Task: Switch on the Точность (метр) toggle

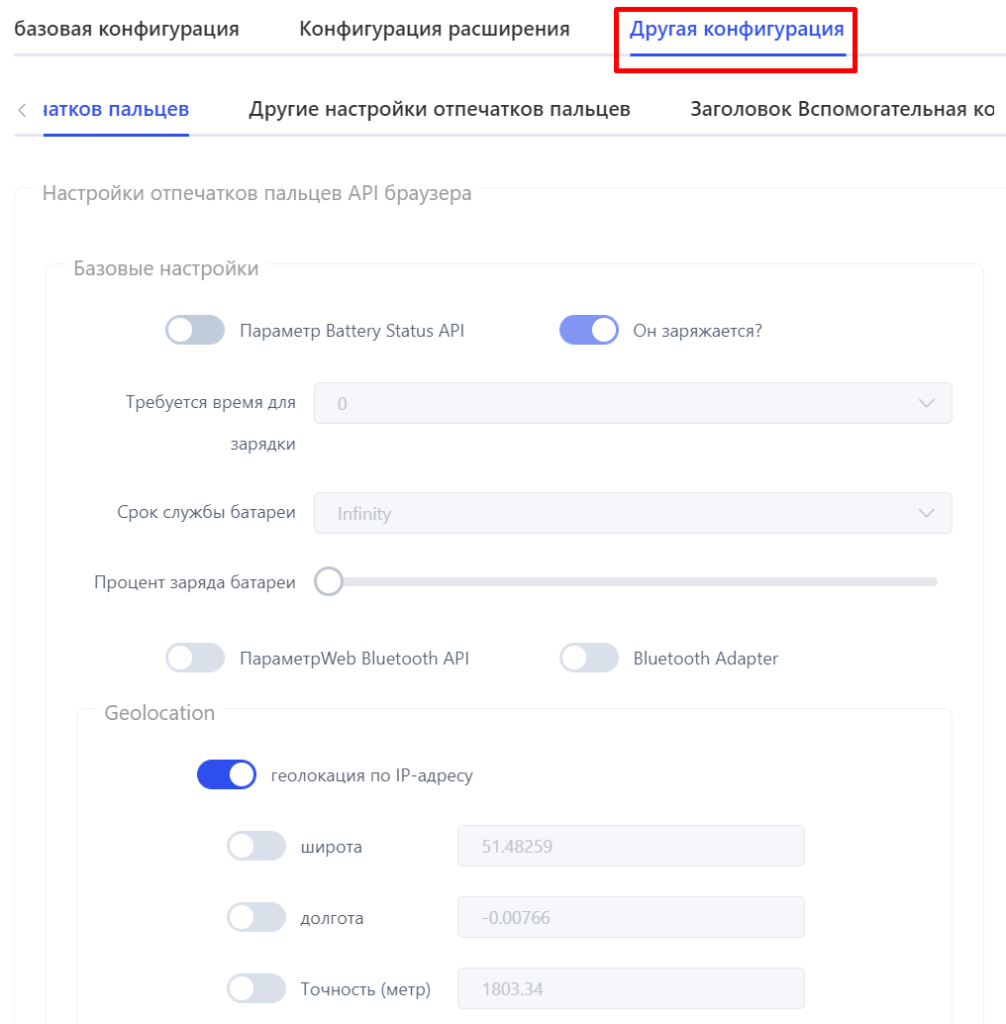Action: tap(256, 988)
